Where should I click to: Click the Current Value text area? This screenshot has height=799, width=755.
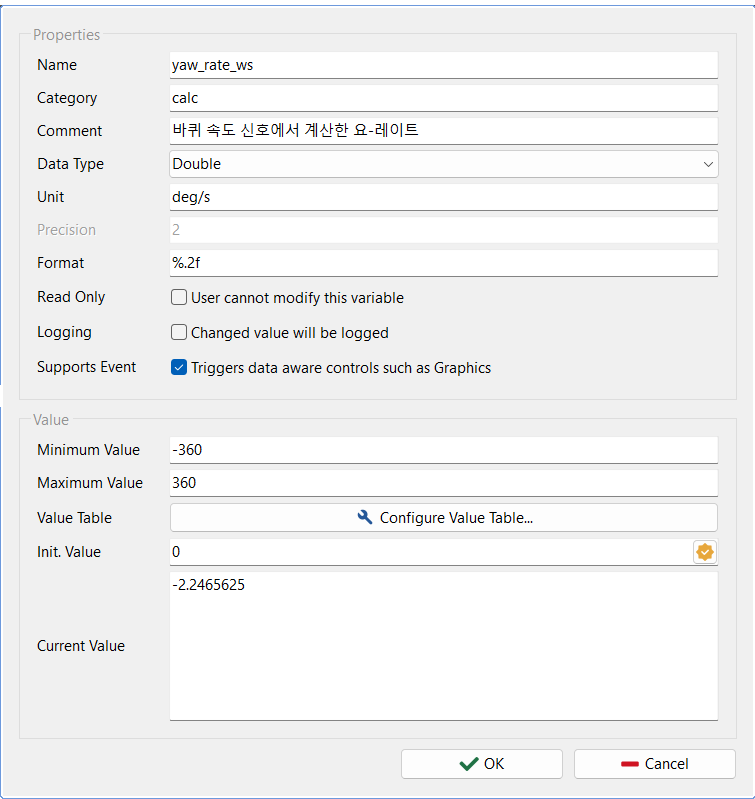pyautogui.click(x=444, y=646)
